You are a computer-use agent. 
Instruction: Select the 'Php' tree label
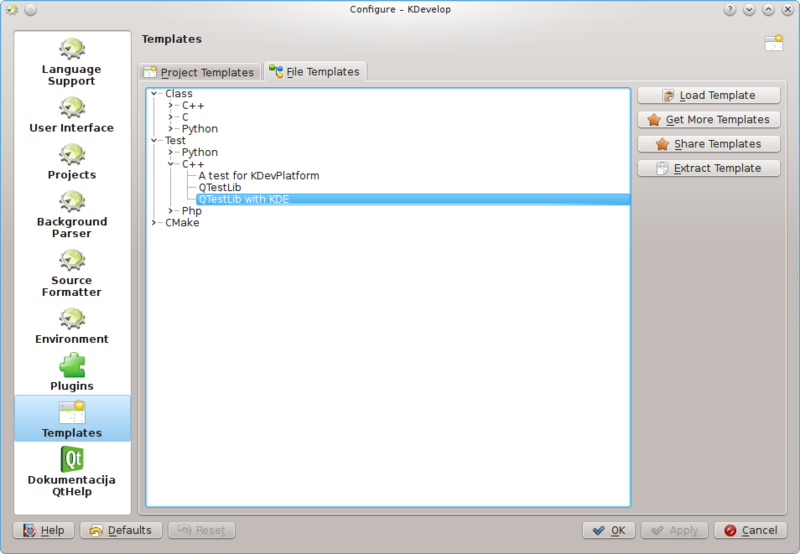[x=192, y=211]
